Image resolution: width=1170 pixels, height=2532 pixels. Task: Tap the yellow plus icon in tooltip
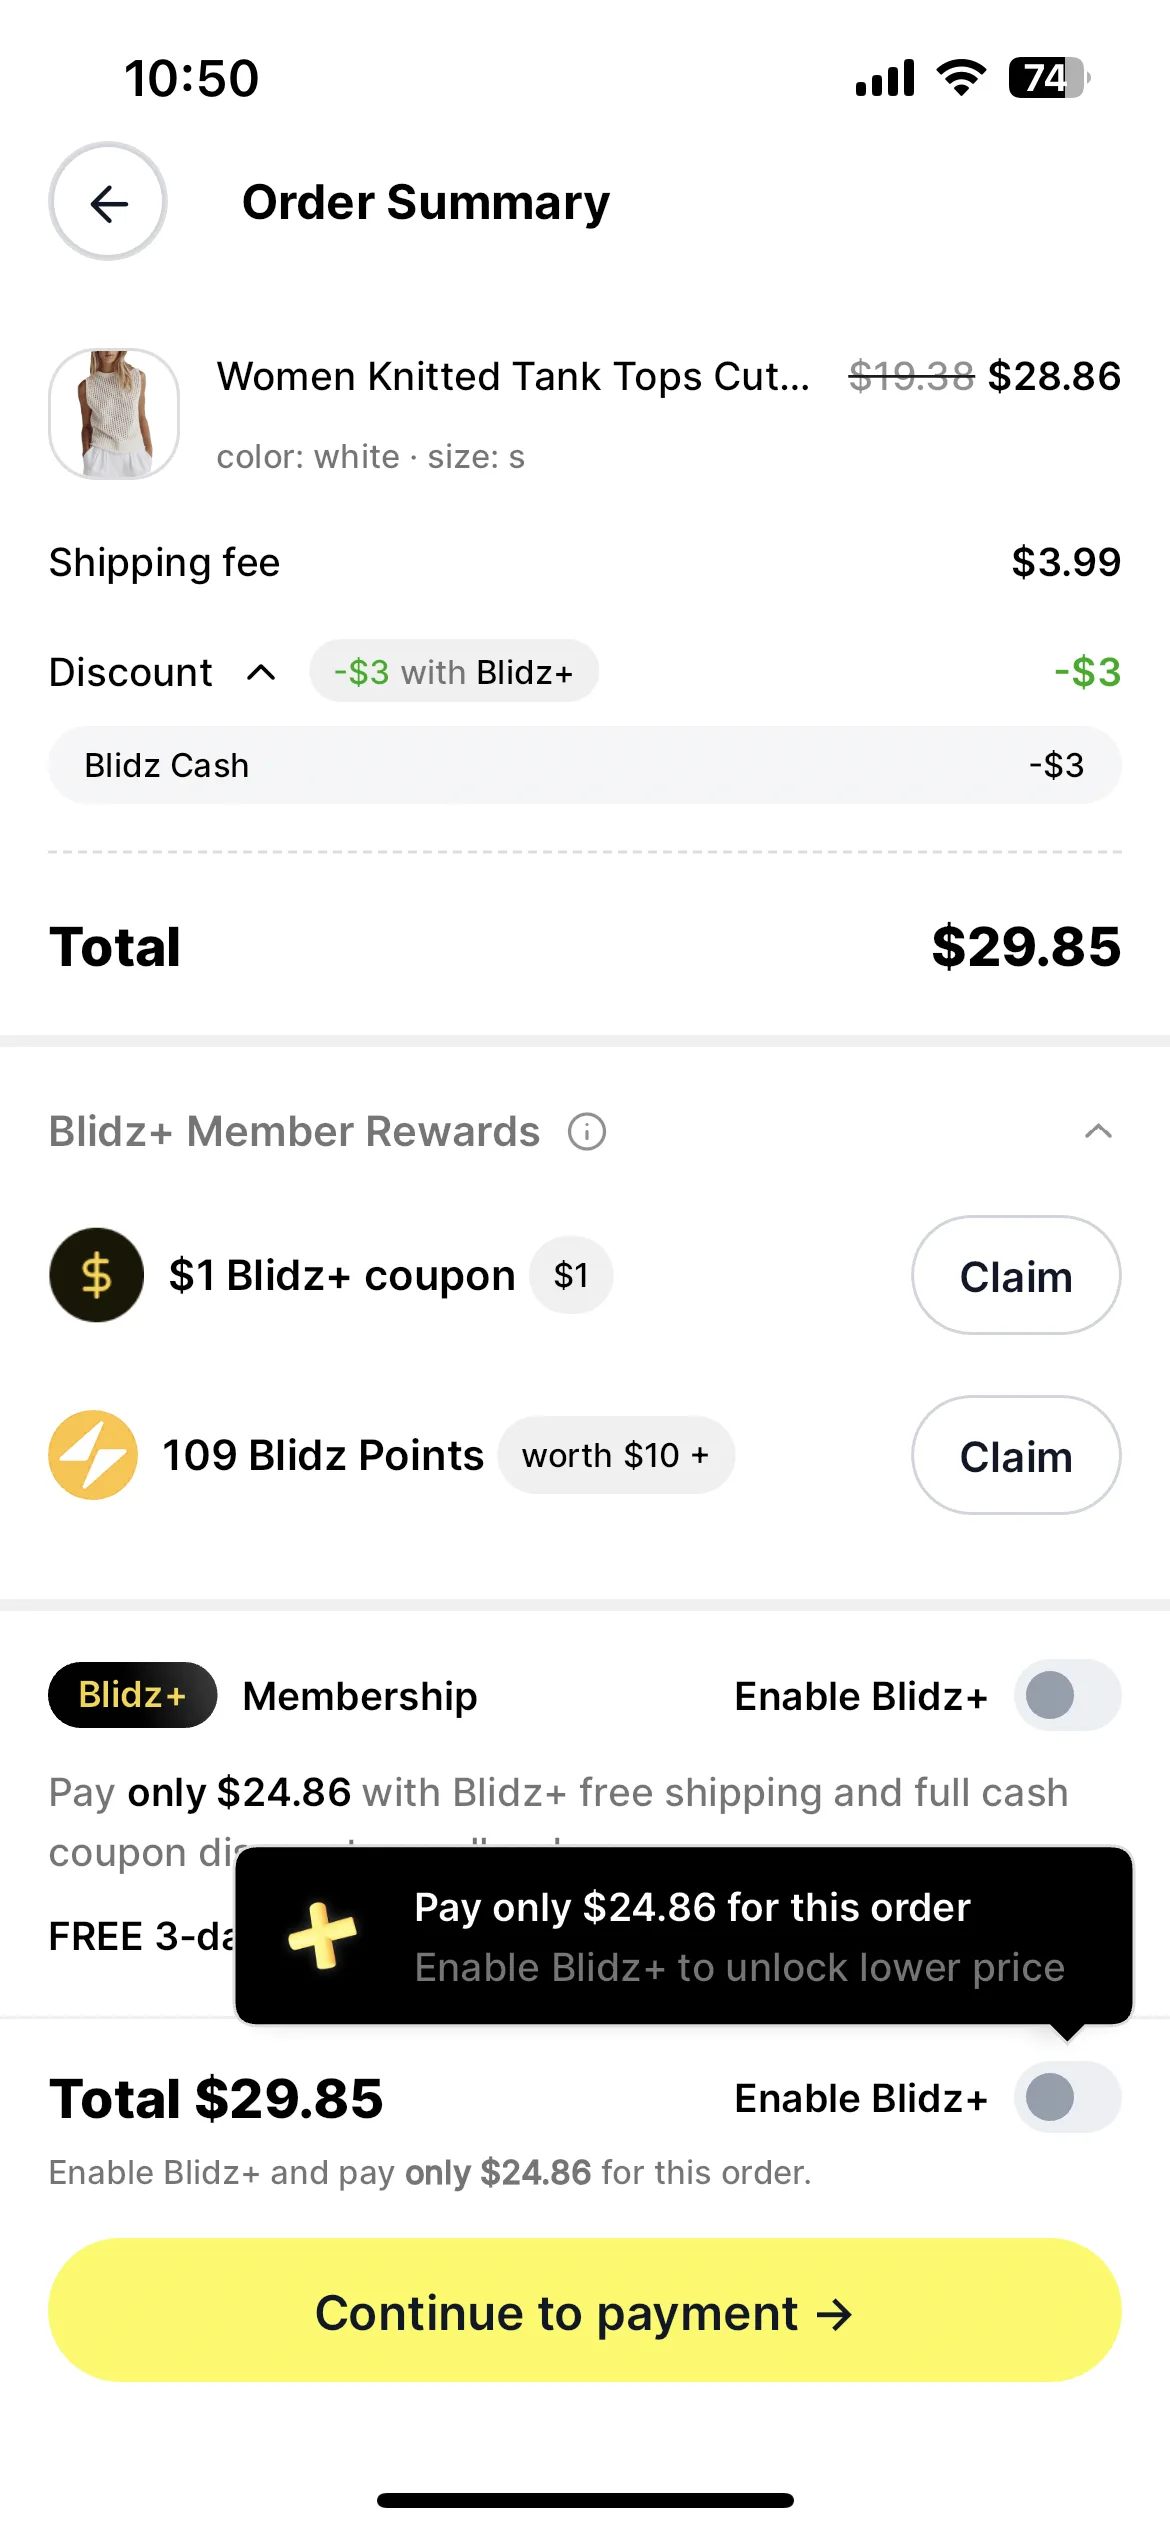(x=322, y=1936)
